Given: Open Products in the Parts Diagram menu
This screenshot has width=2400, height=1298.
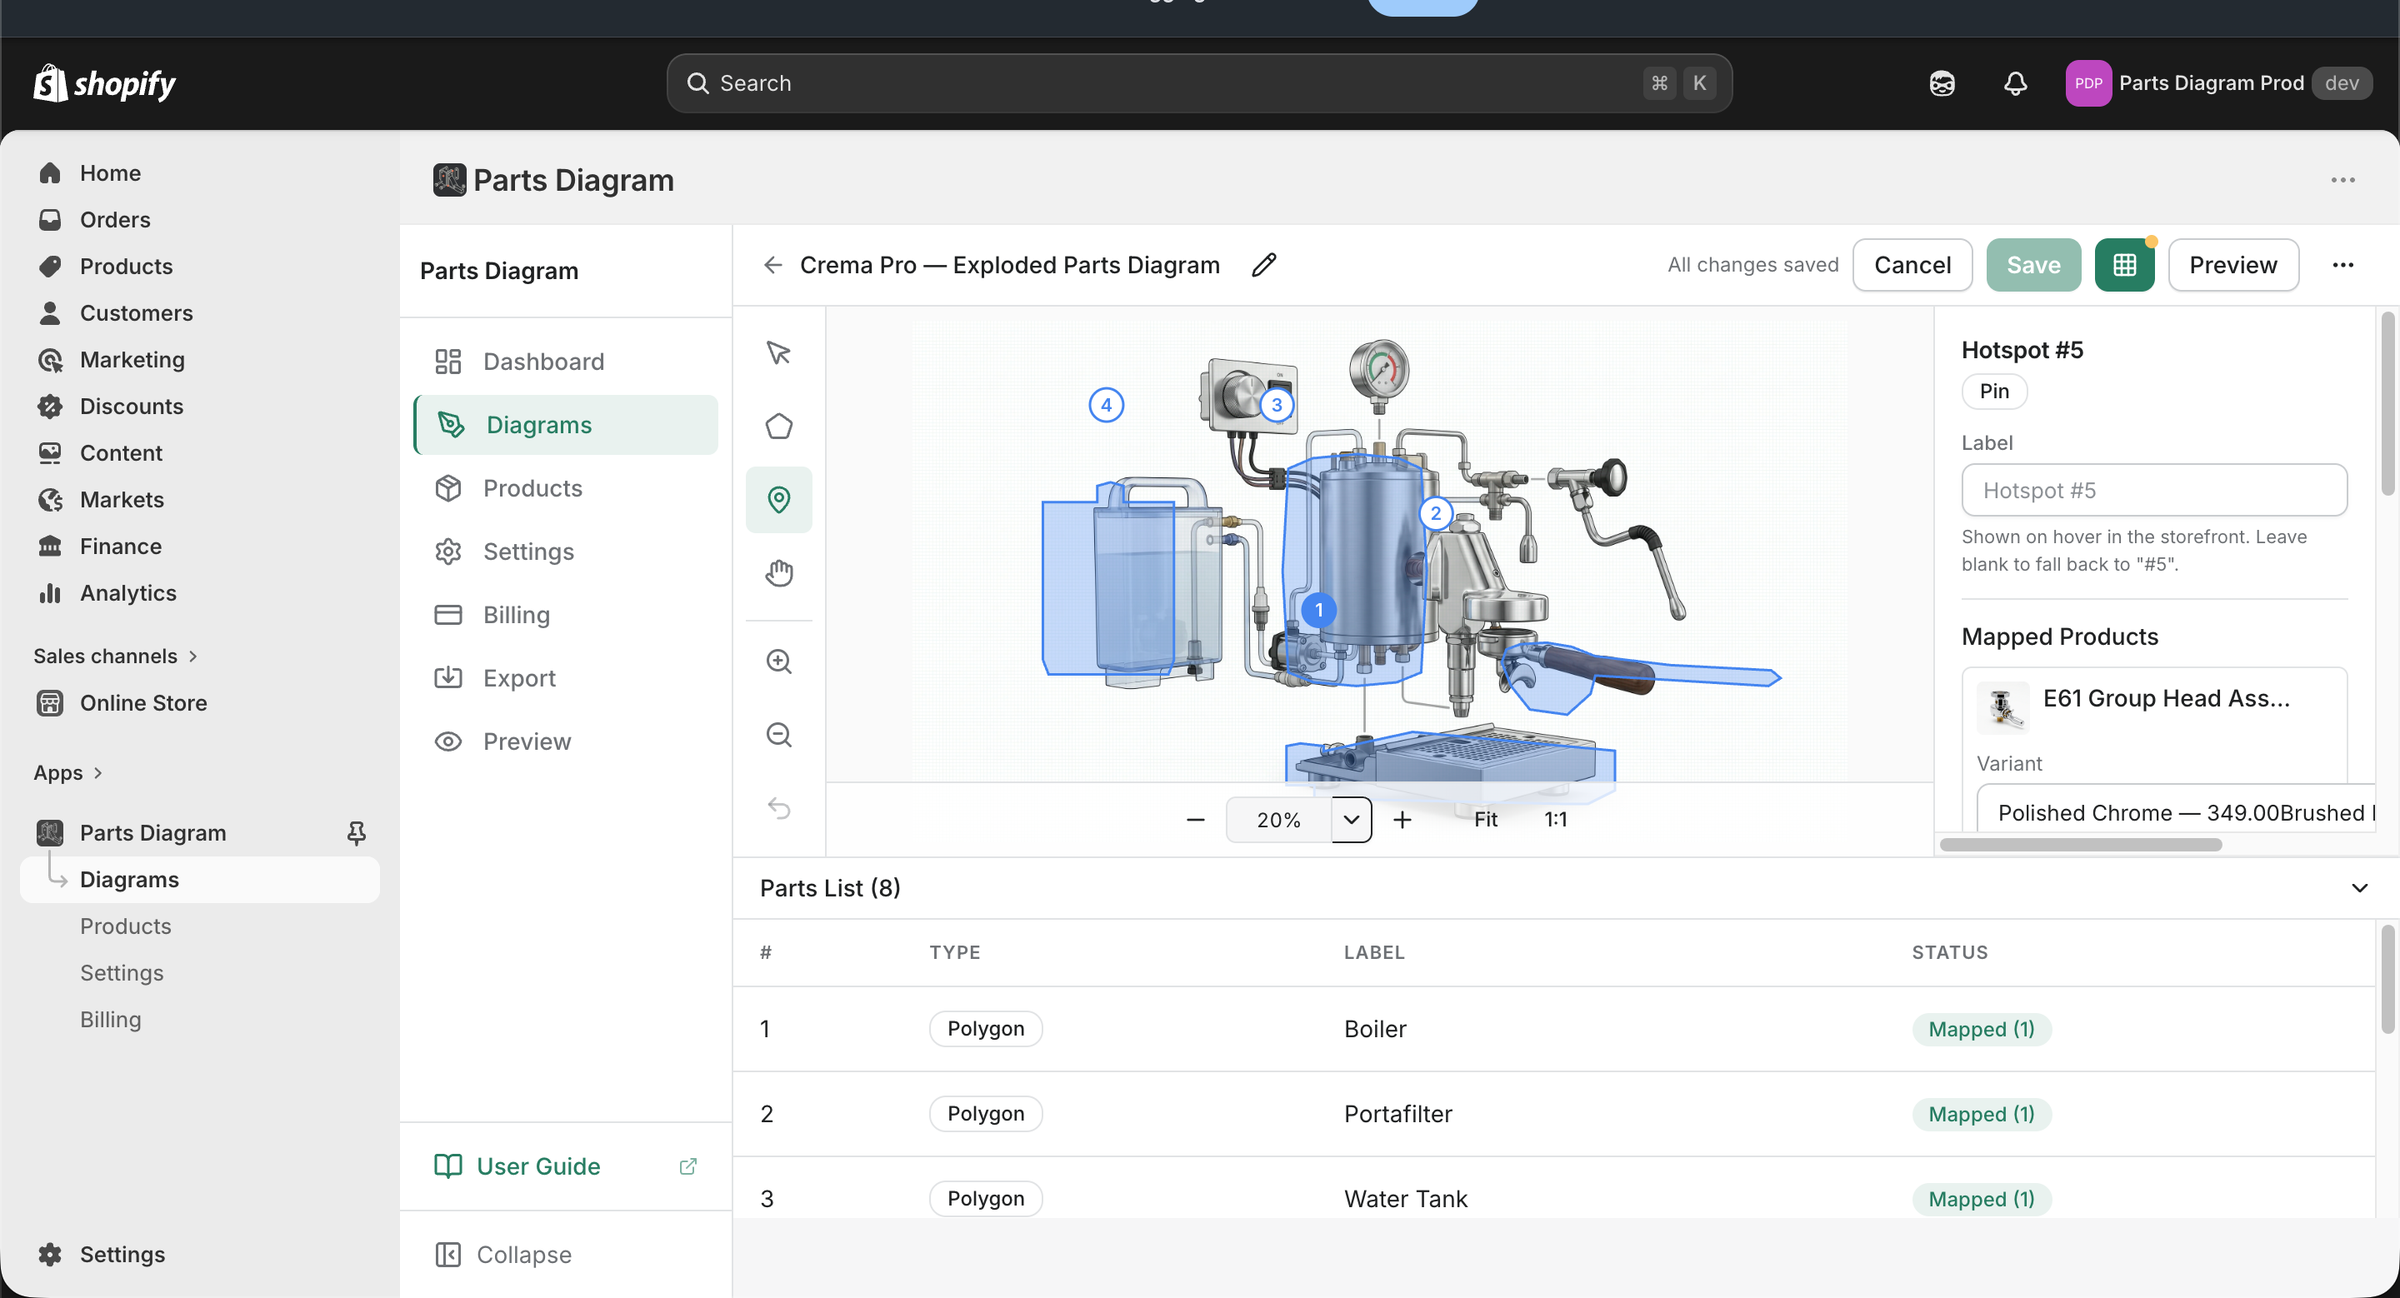Looking at the screenshot, I should click(x=566, y=488).
